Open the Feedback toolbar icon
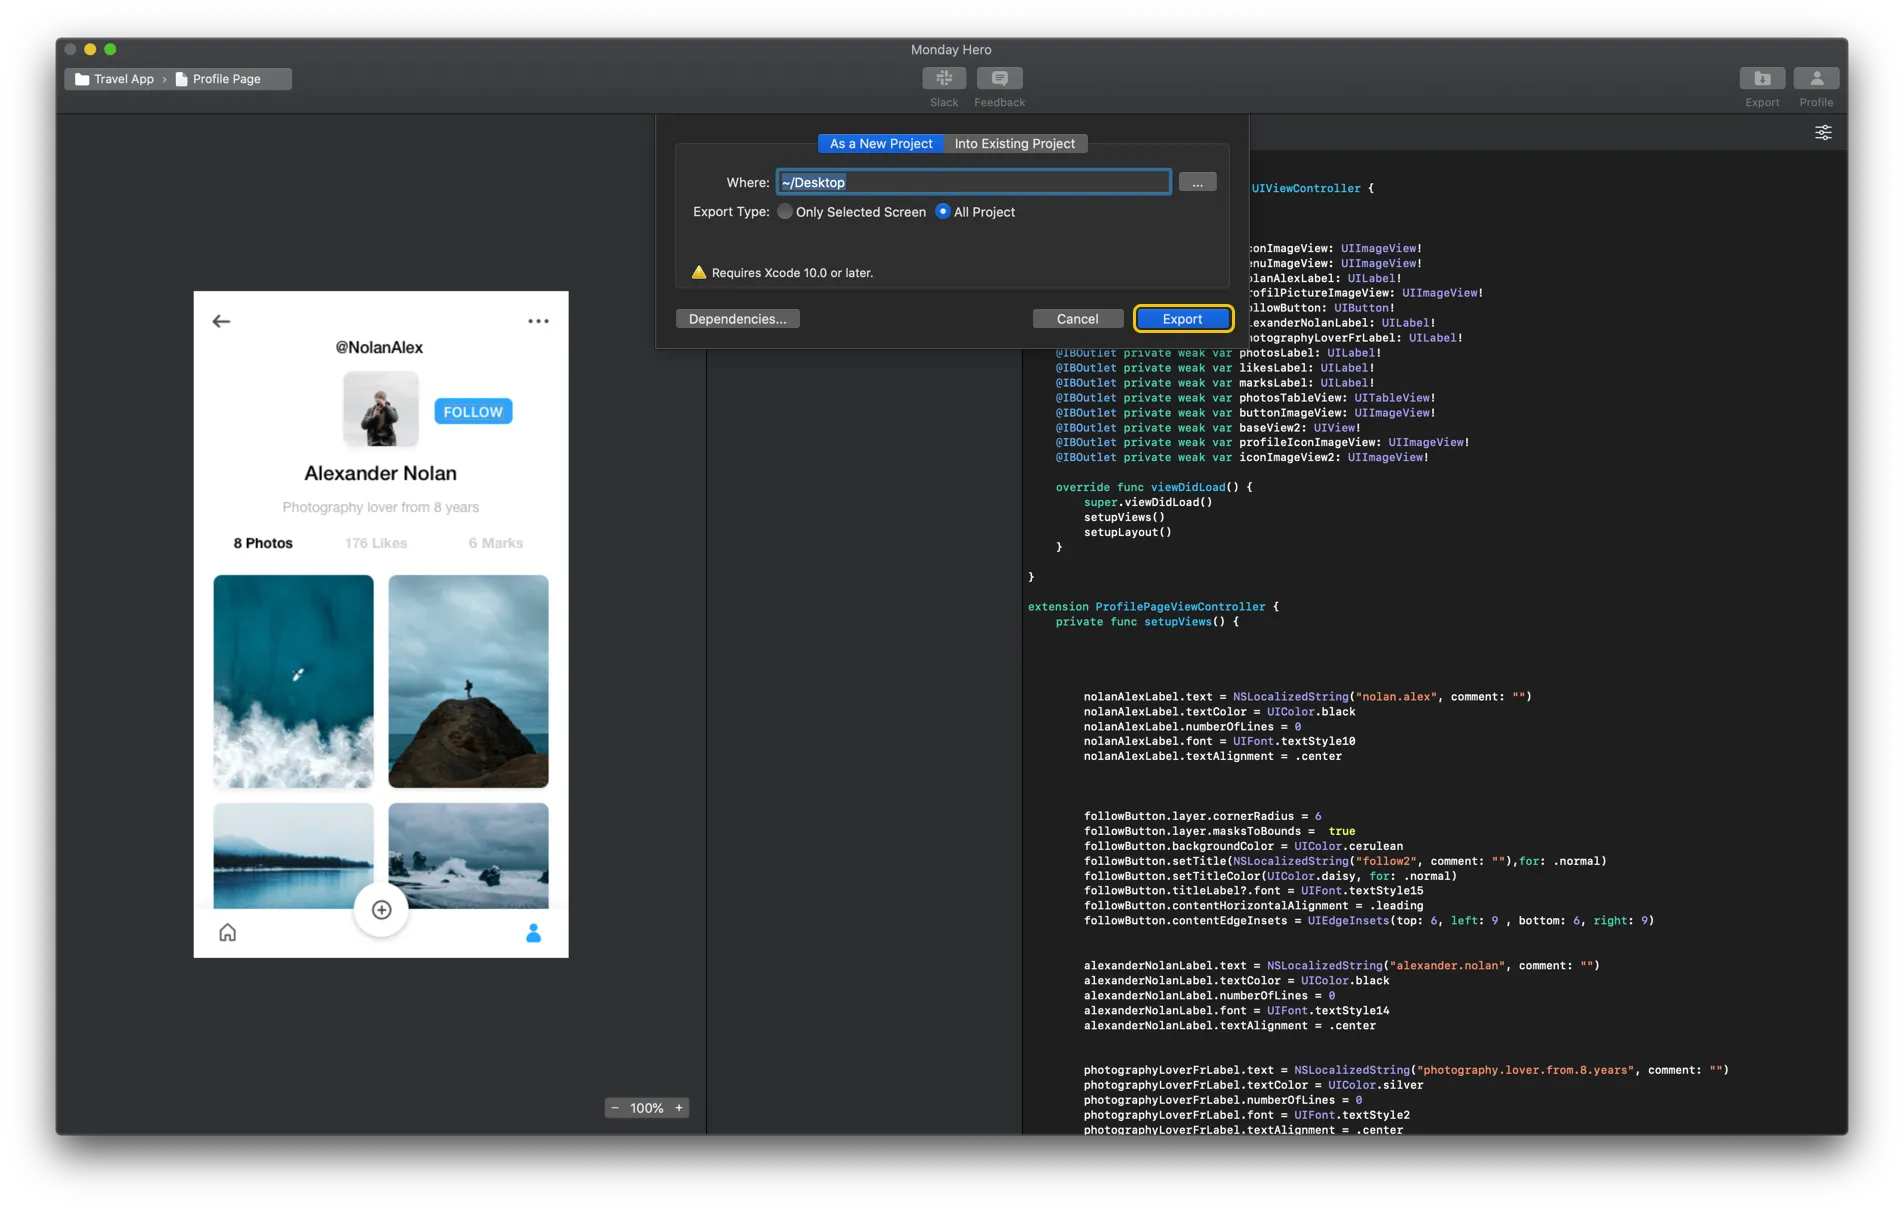 (999, 79)
